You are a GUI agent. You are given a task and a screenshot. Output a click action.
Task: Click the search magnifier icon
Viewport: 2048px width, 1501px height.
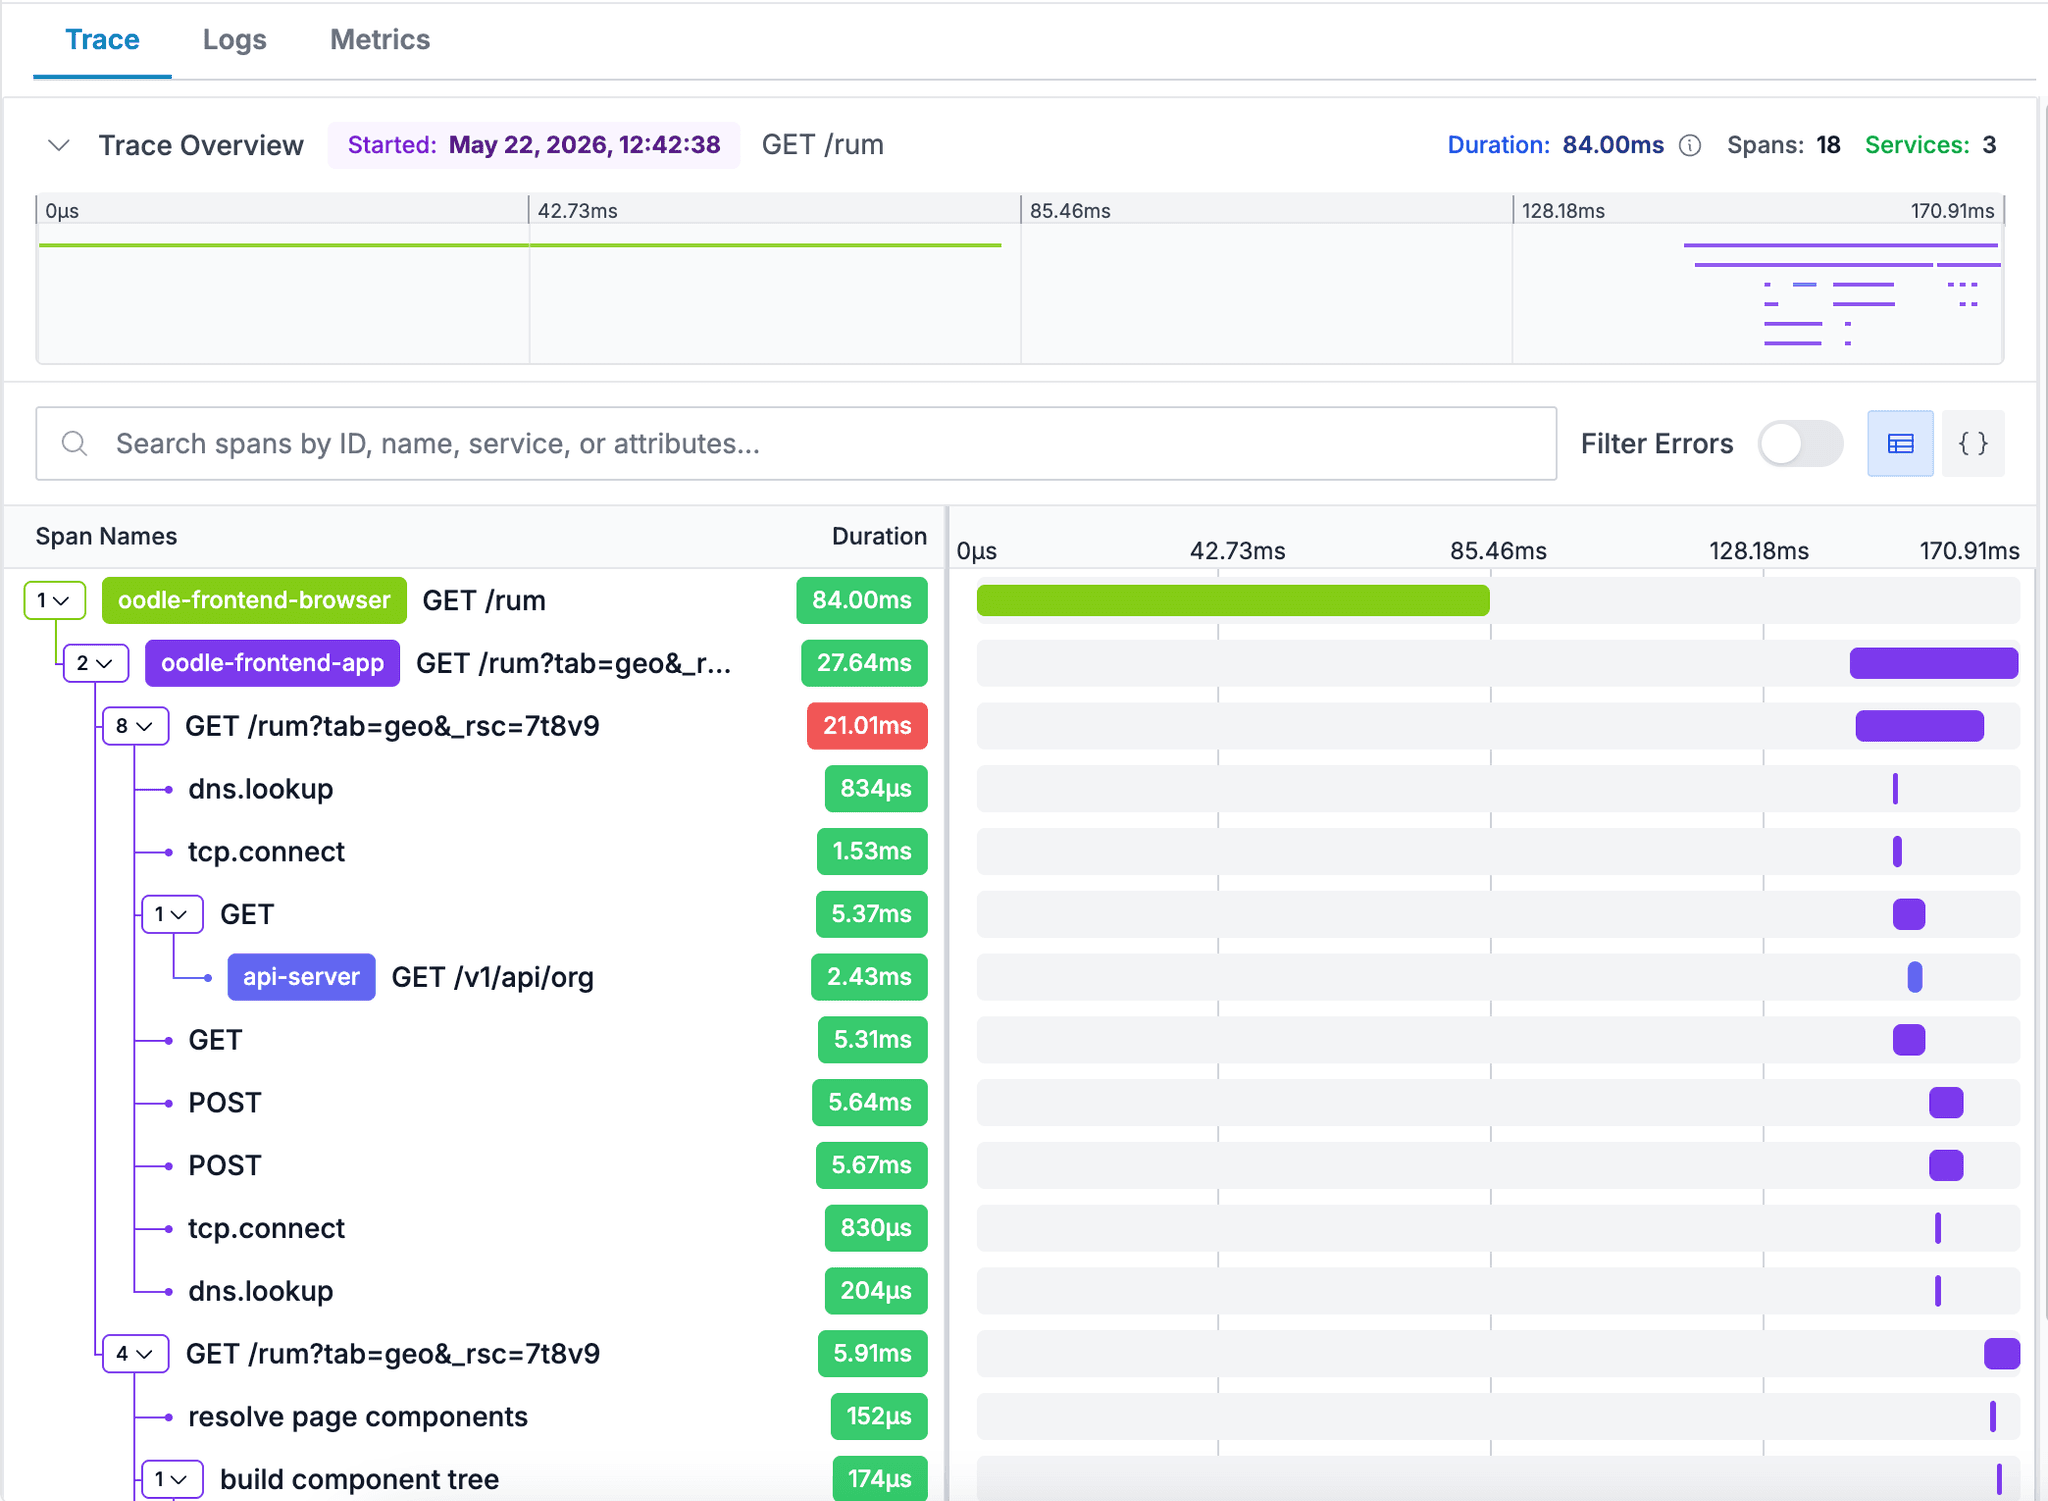point(75,443)
